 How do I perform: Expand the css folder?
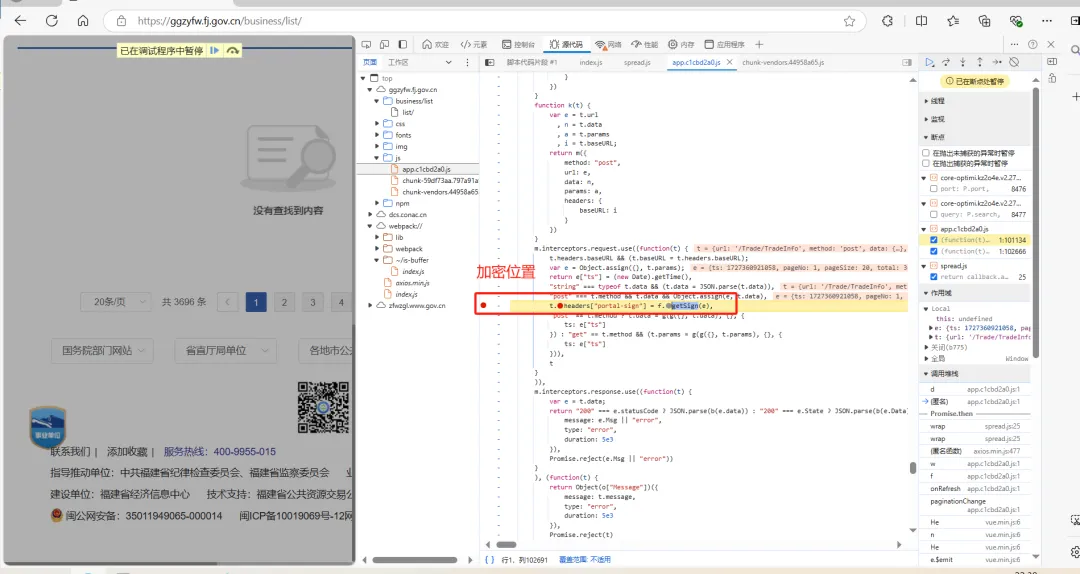pos(377,123)
